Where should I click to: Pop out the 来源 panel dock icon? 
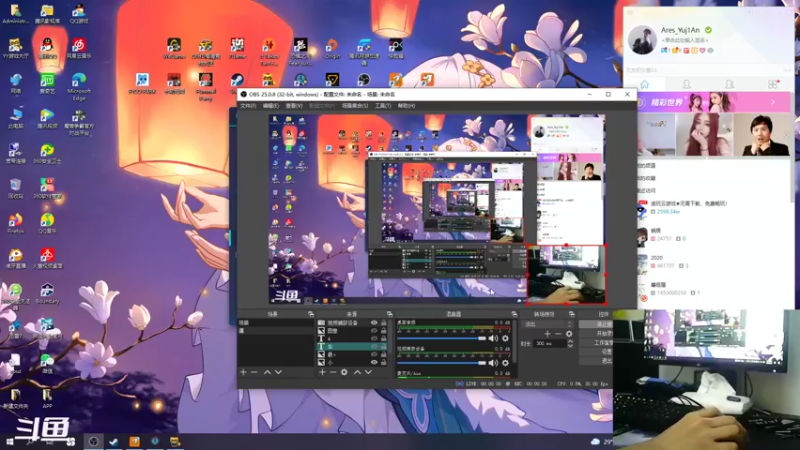389,314
